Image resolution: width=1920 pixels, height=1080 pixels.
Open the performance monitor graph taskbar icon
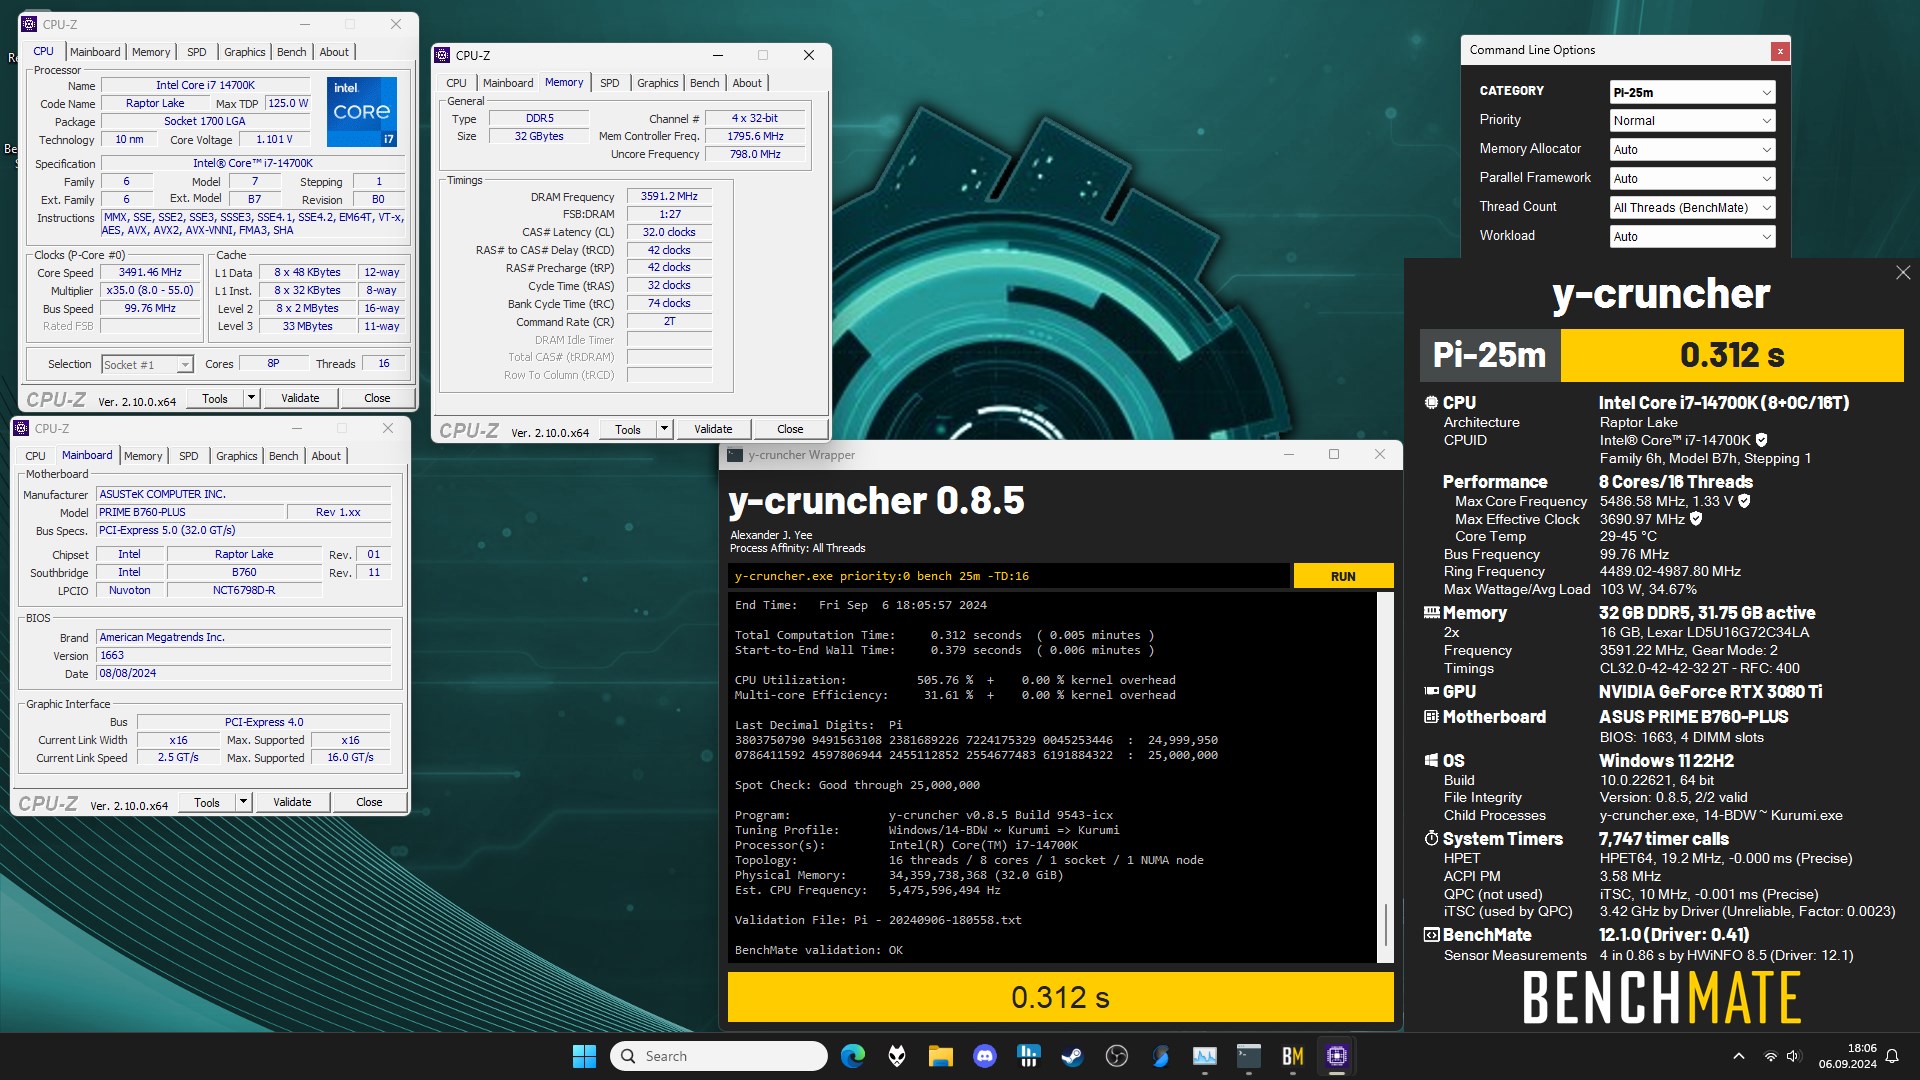1205,1056
